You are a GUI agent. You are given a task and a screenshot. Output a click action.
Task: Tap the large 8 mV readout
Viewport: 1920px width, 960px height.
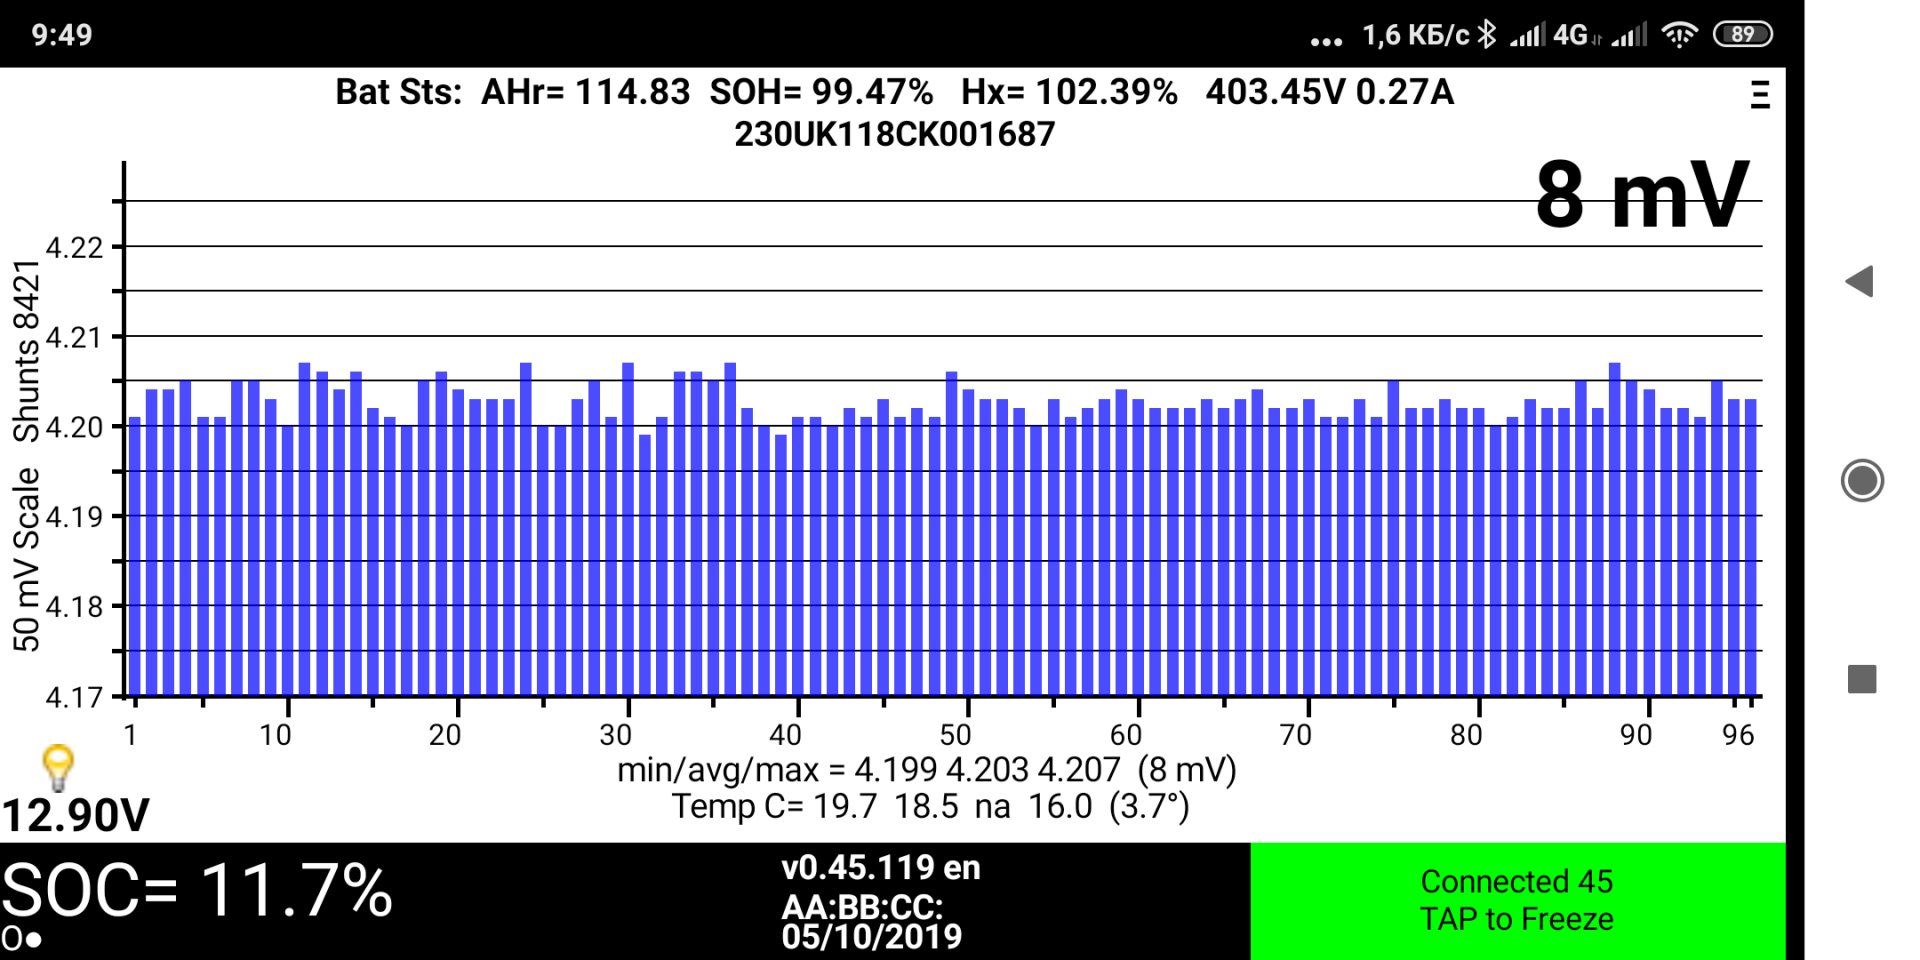1641,196
